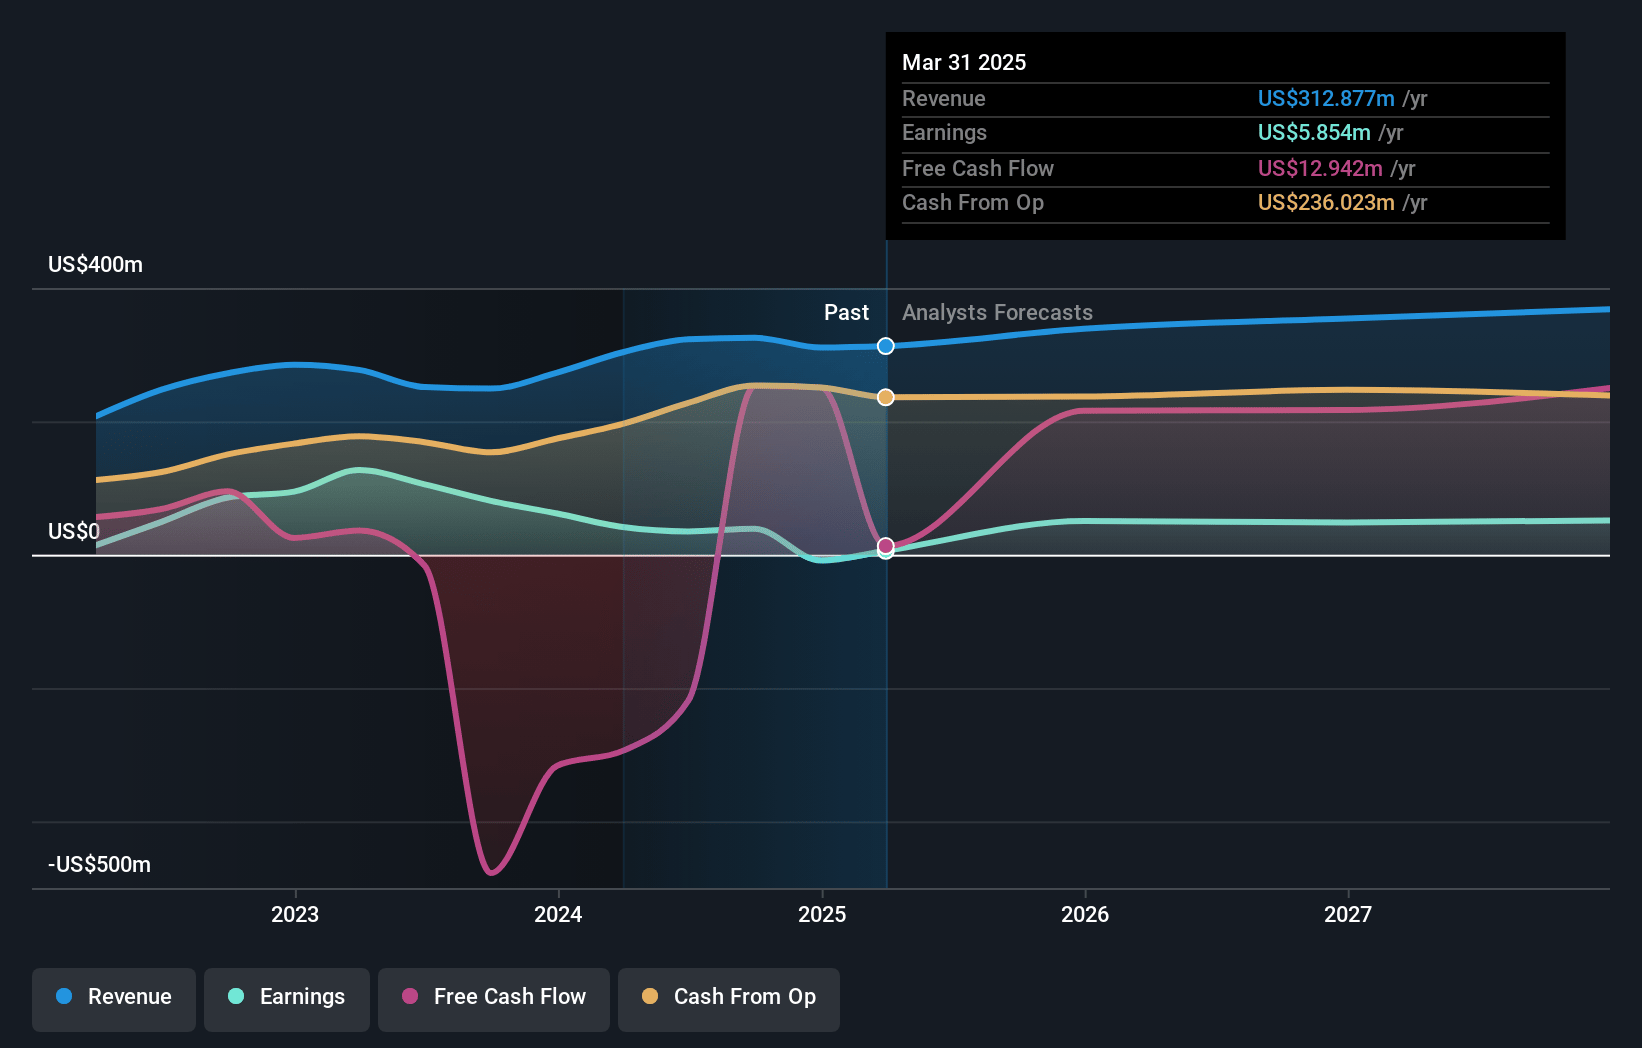Toggle the Free Cash Flow legend button
The width and height of the screenshot is (1642, 1048).
click(494, 999)
